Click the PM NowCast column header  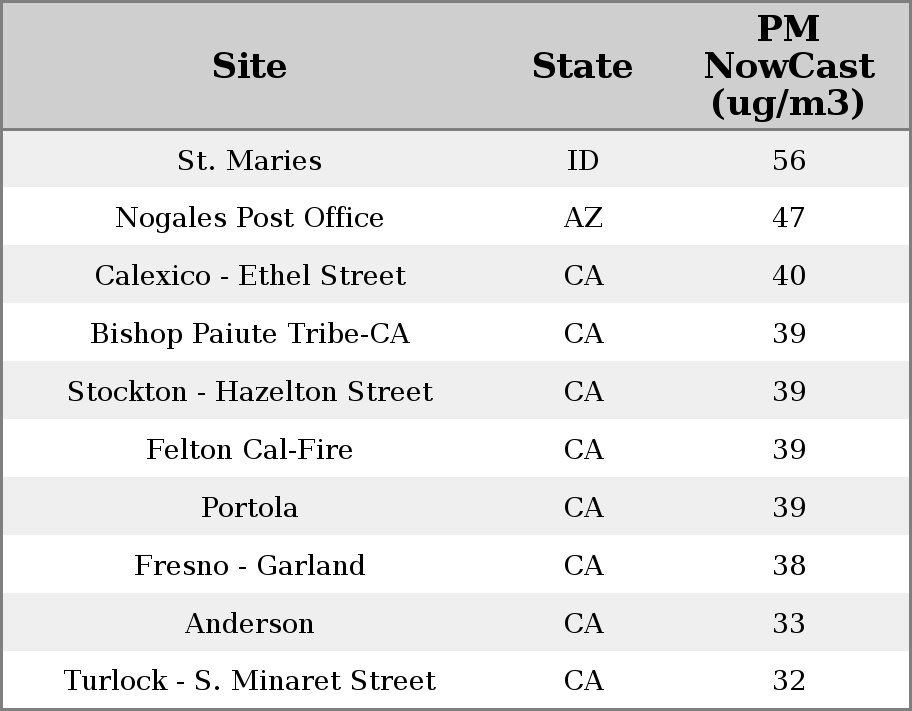tap(788, 66)
